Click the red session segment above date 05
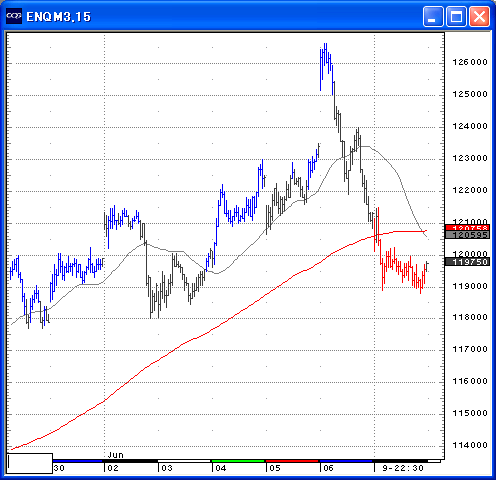 tap(292, 461)
